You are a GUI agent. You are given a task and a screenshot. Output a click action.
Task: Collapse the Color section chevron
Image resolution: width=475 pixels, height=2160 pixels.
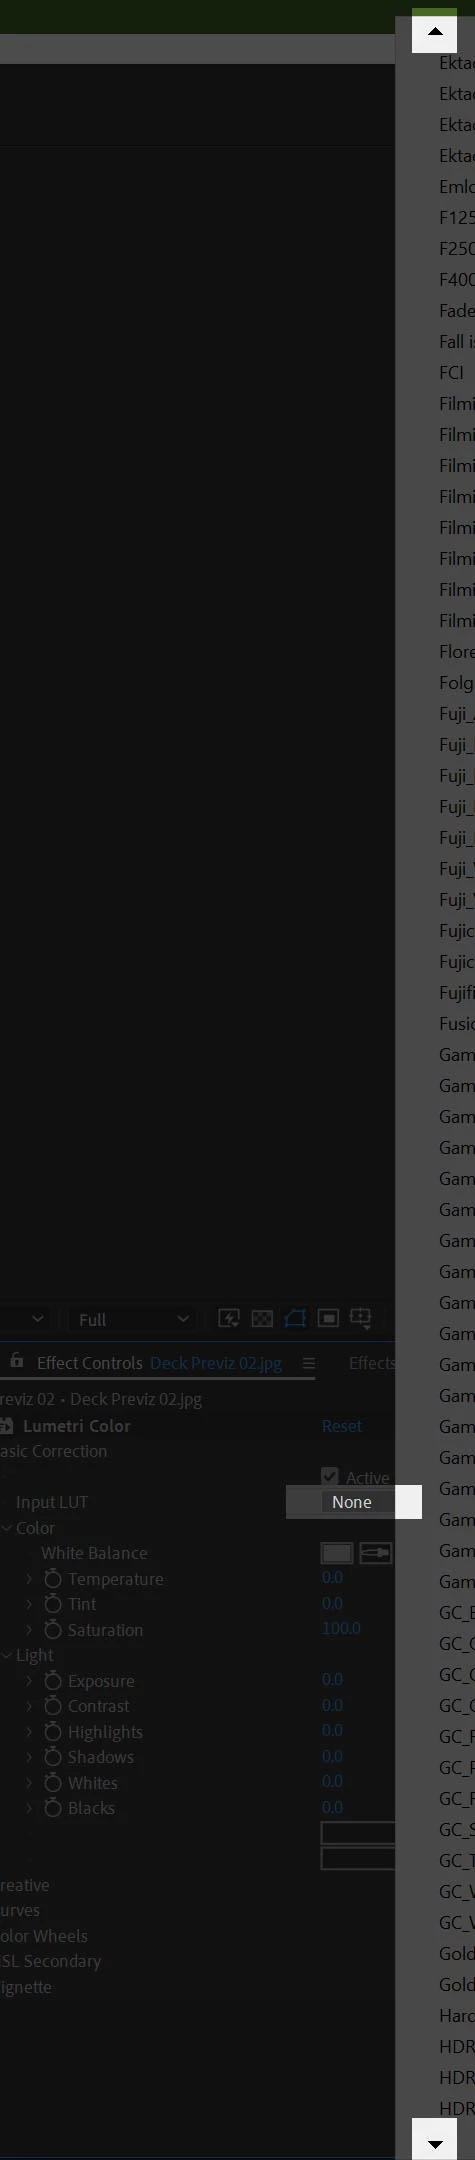[x=7, y=1528]
